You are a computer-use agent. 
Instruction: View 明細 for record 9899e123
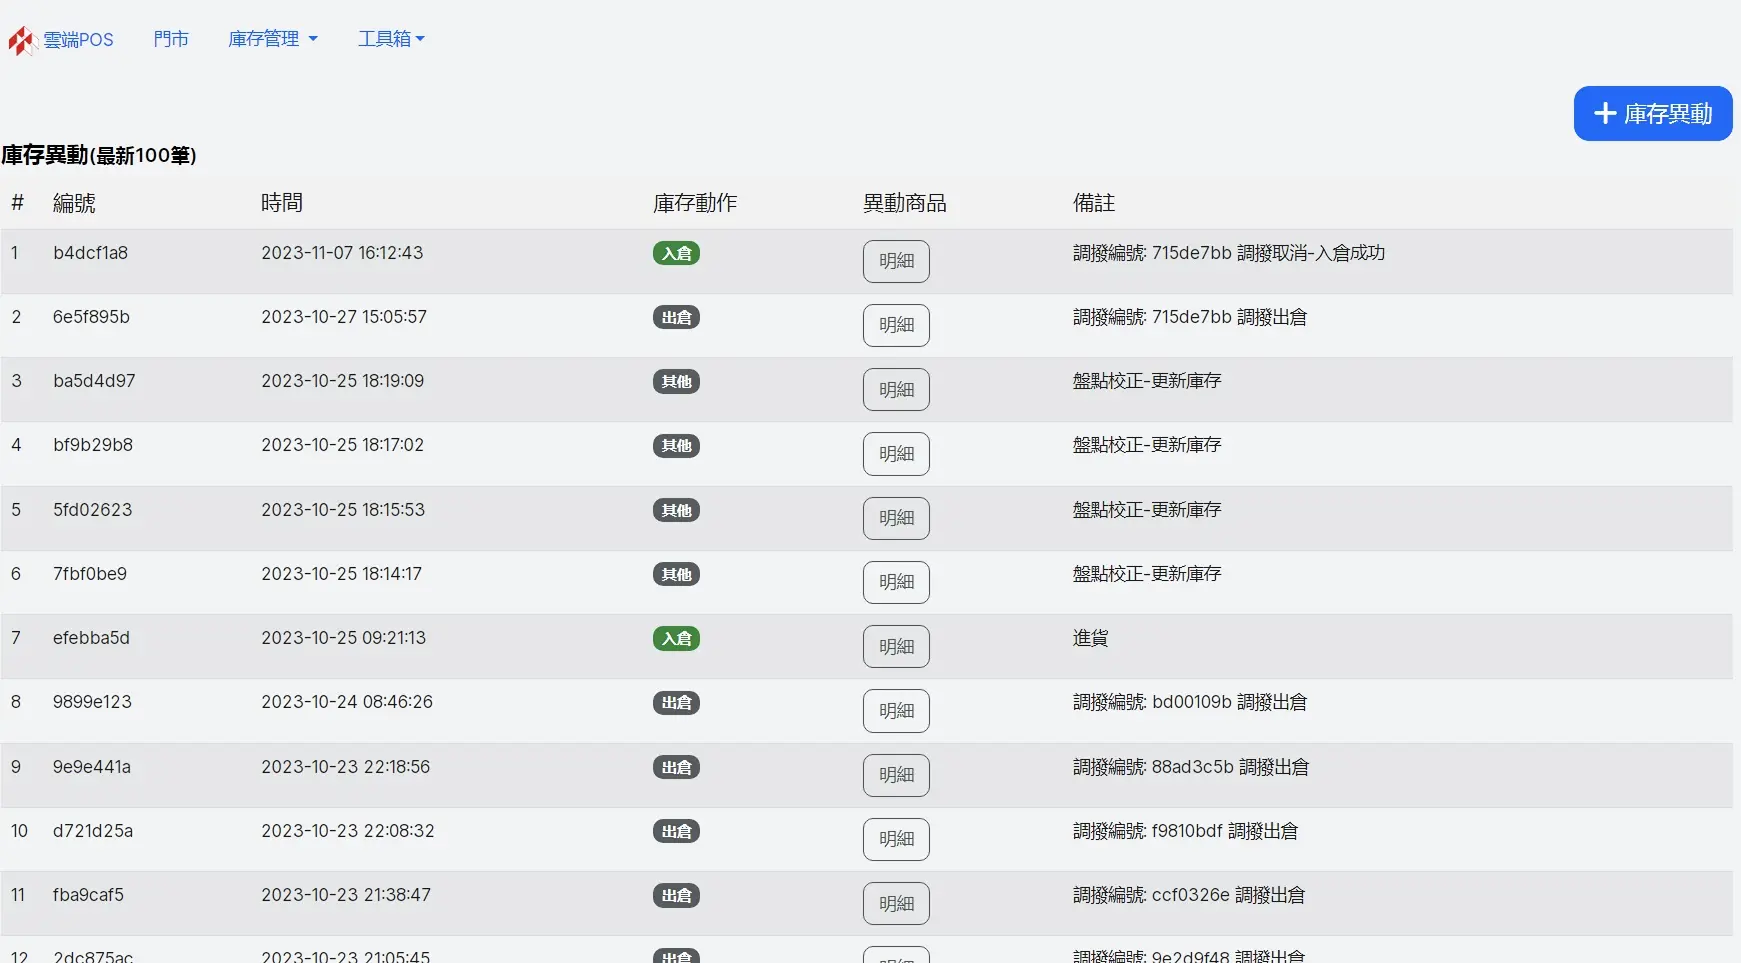coord(896,711)
